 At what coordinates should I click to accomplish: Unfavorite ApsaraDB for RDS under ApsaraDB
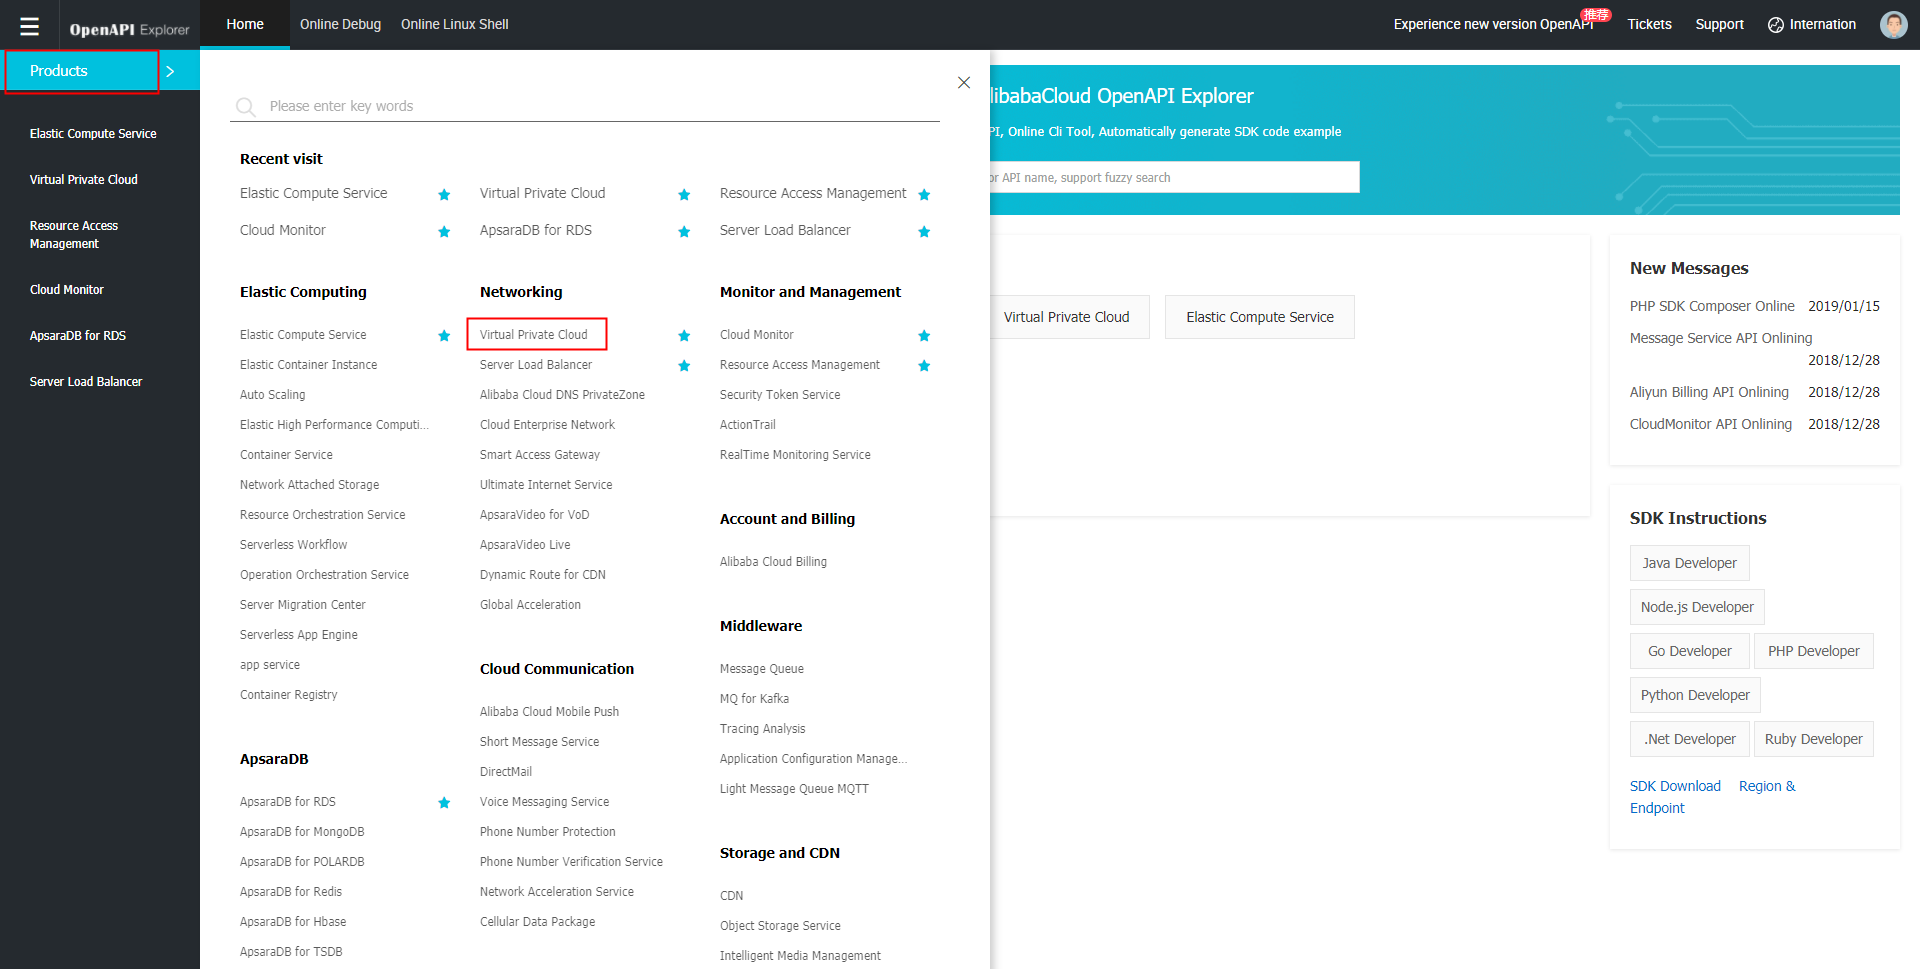point(444,803)
